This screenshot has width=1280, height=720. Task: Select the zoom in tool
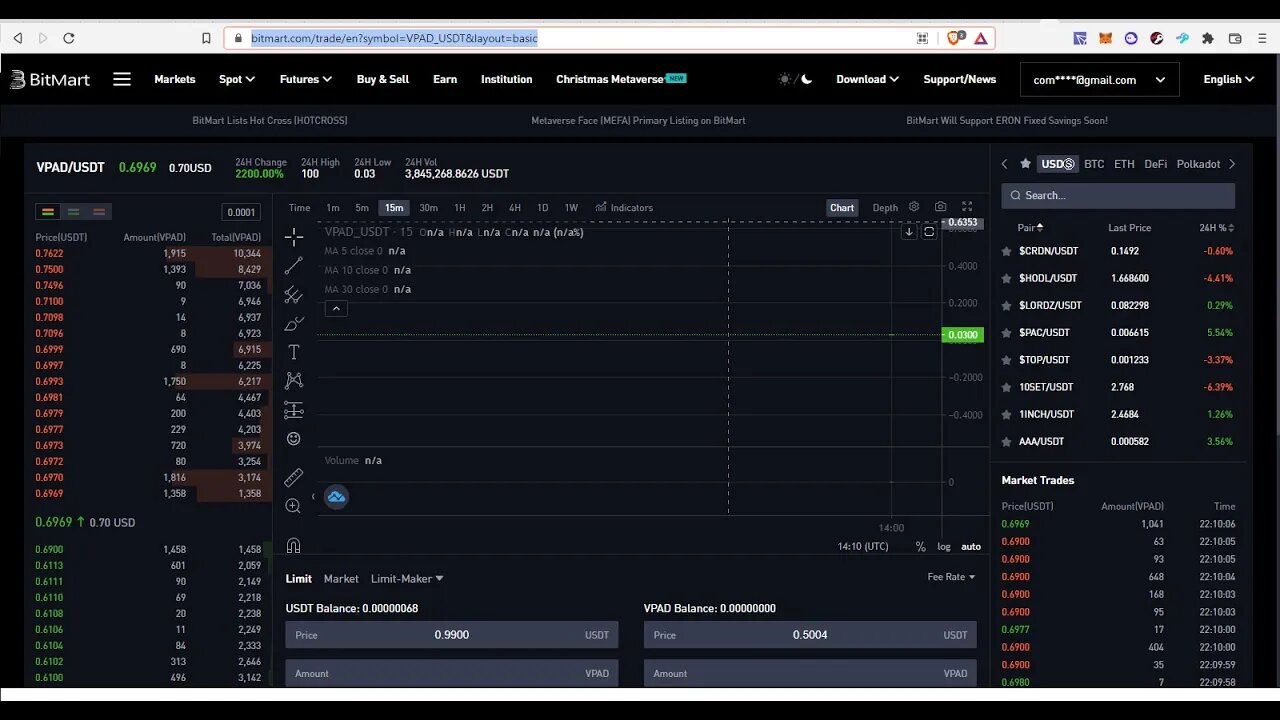[x=293, y=506]
